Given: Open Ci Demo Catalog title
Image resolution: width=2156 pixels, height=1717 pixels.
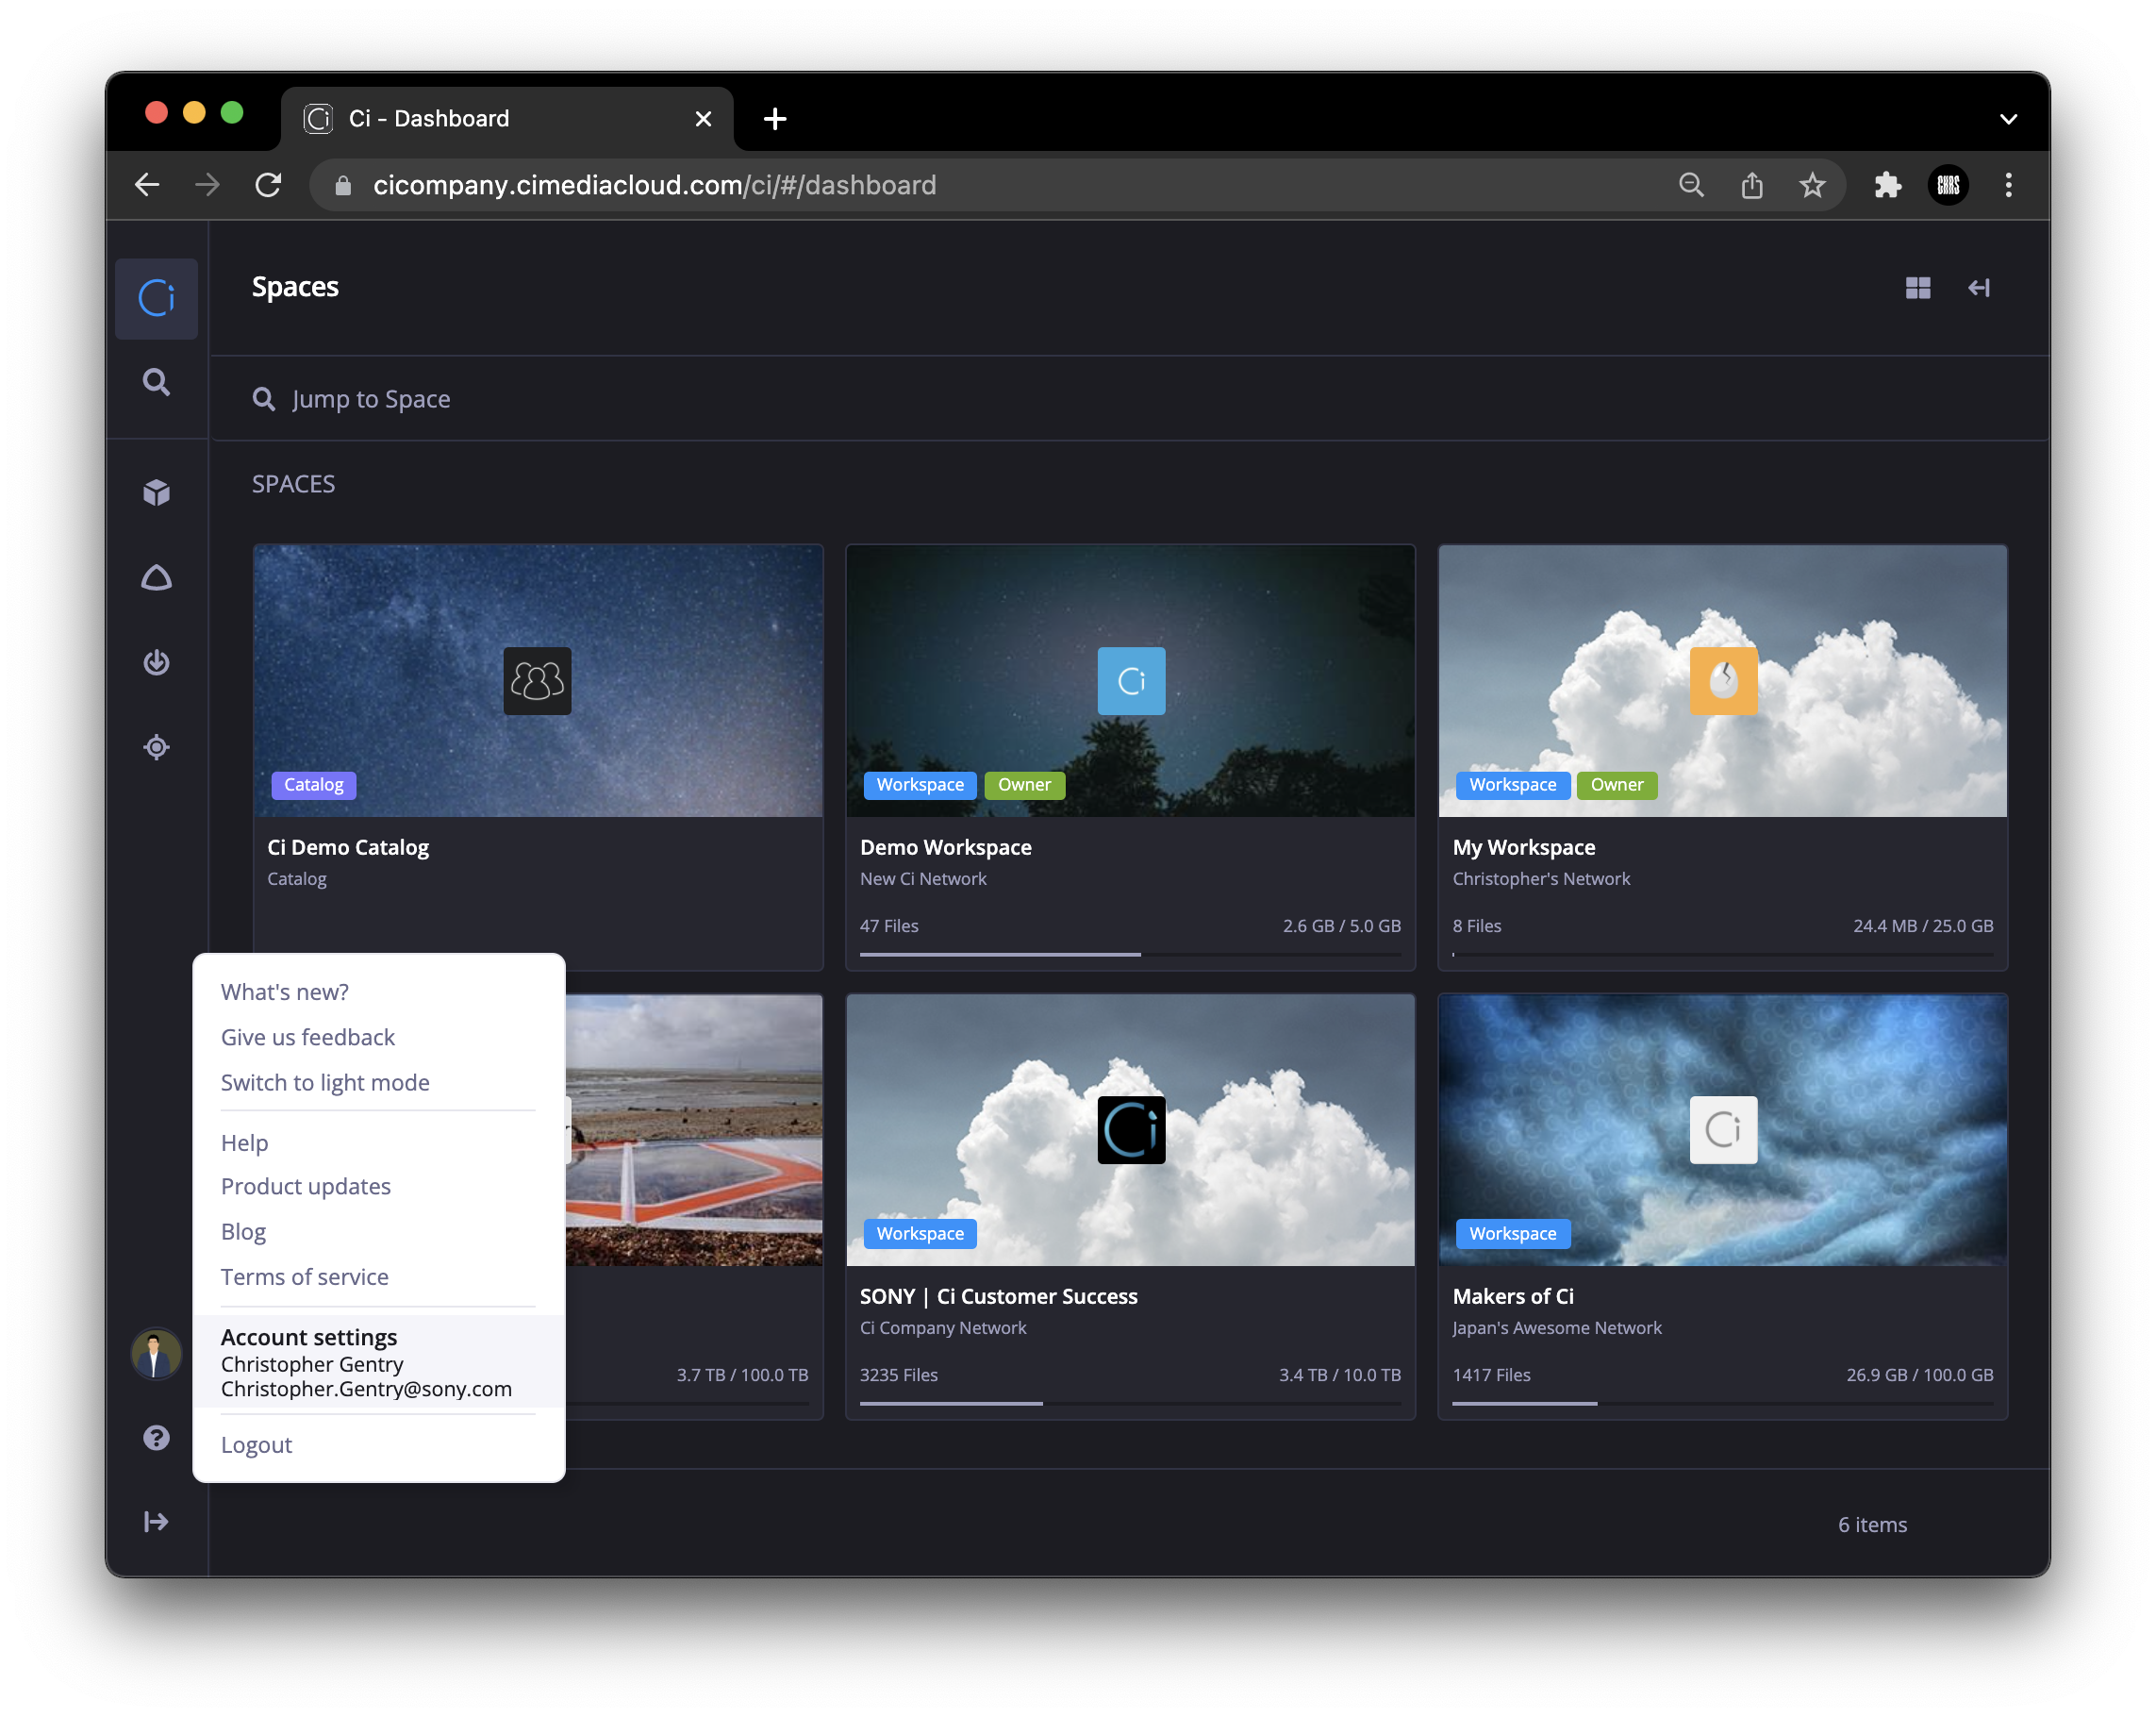Looking at the screenshot, I should coord(348,847).
